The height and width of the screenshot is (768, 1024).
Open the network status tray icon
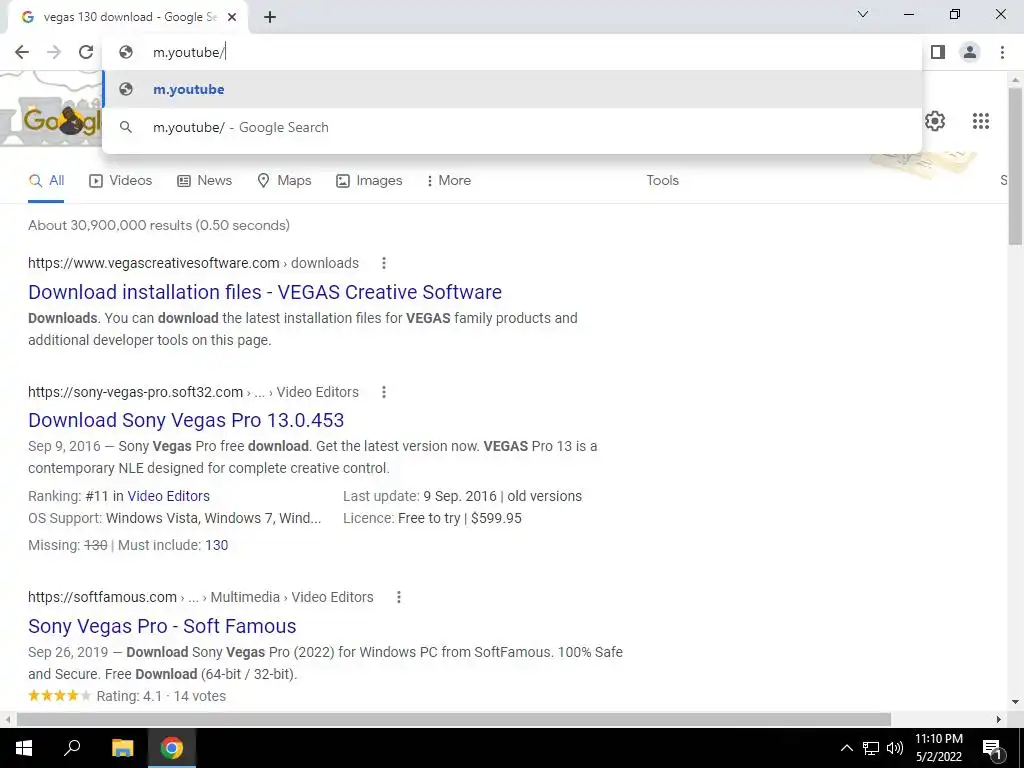coord(871,748)
